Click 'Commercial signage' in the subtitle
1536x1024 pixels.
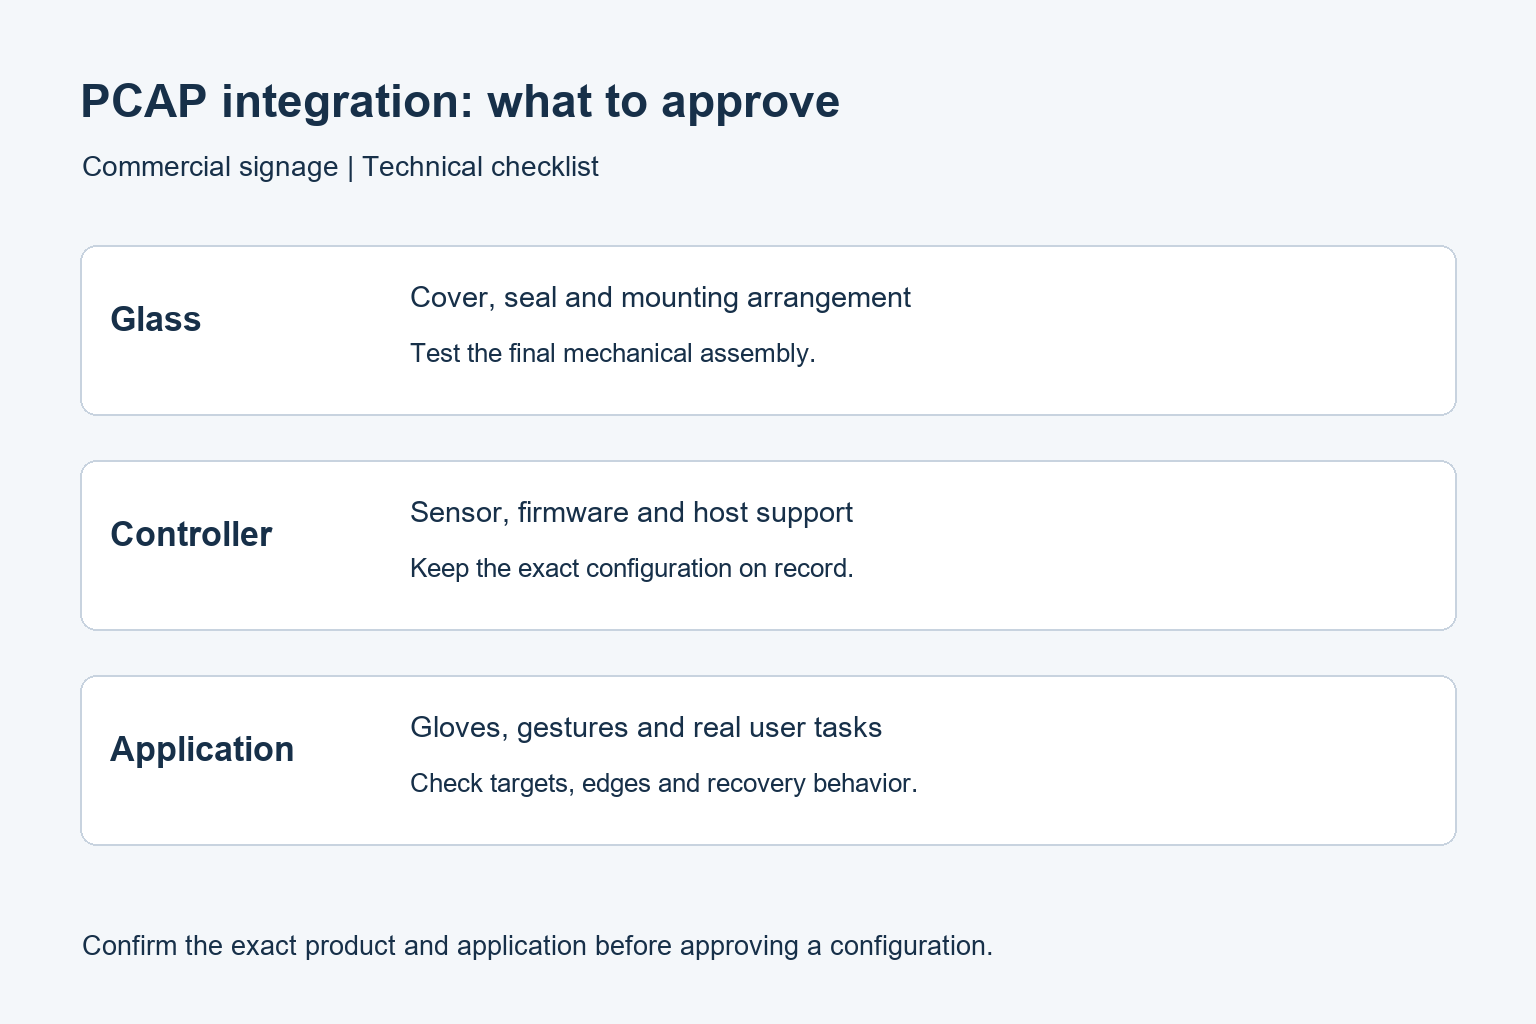pos(210,167)
